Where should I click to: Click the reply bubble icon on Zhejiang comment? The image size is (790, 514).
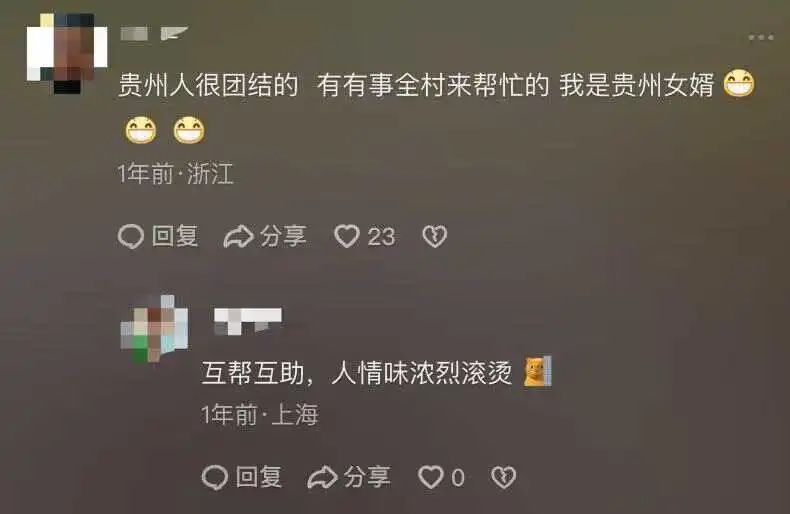(x=130, y=236)
